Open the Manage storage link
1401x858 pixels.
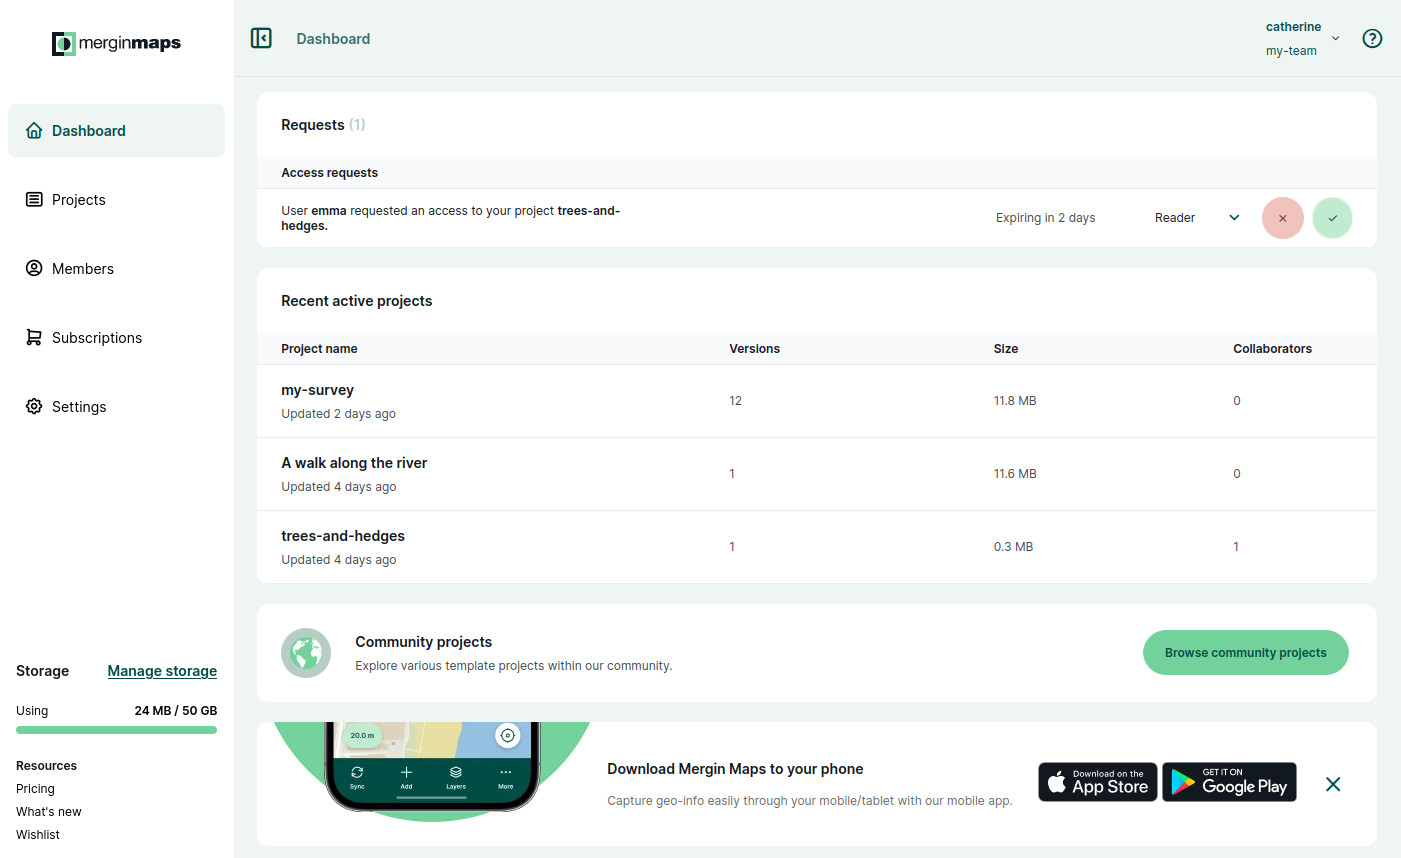[x=162, y=671]
